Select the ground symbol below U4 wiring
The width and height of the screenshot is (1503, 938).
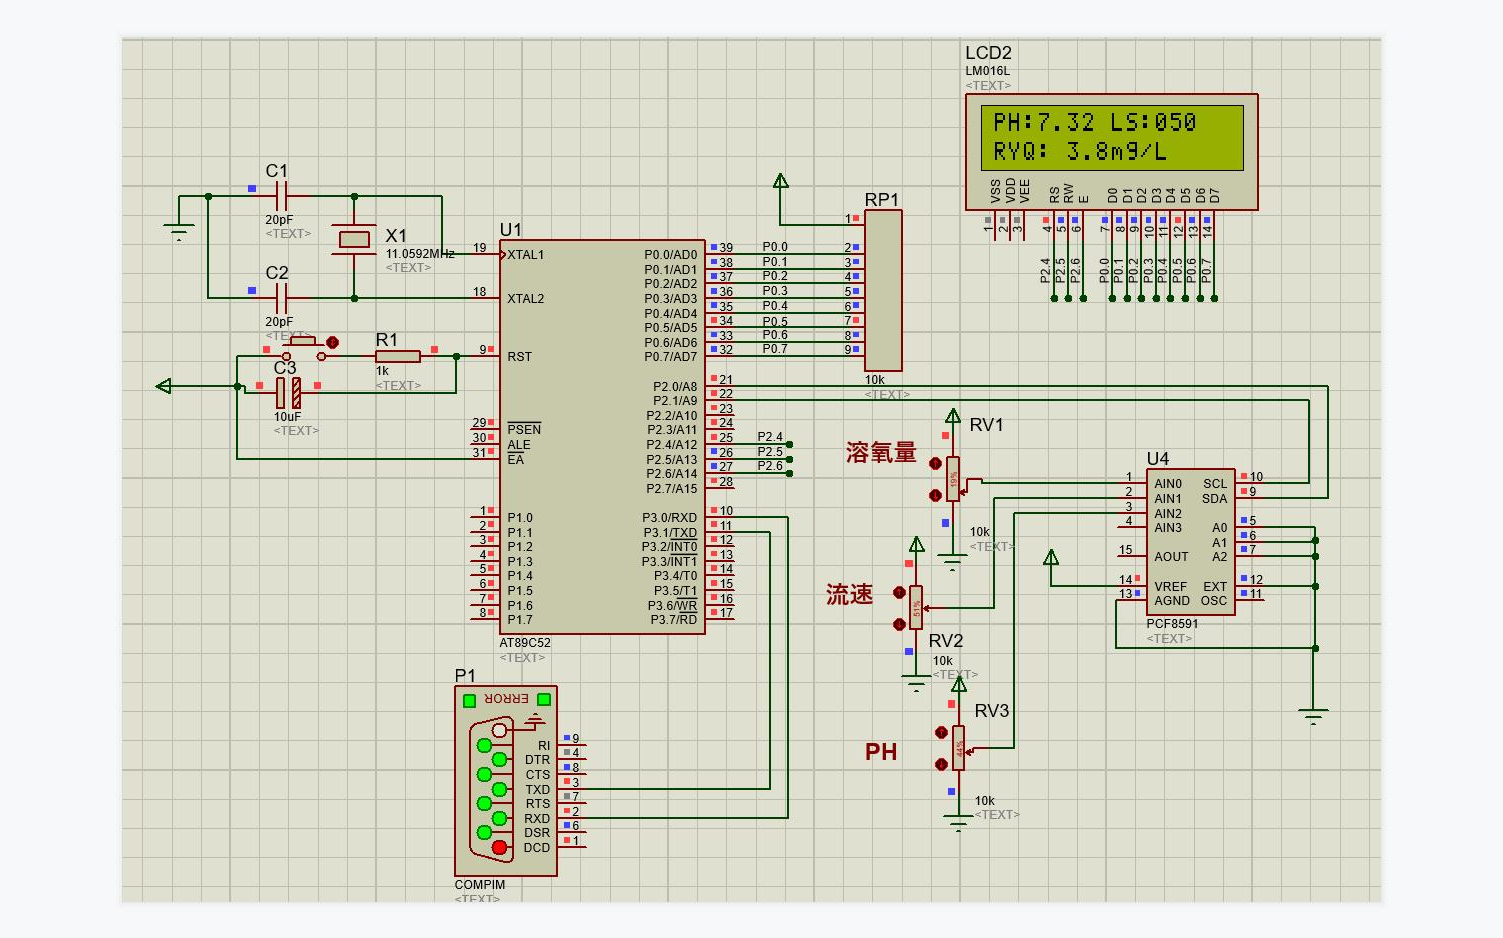1314,717
